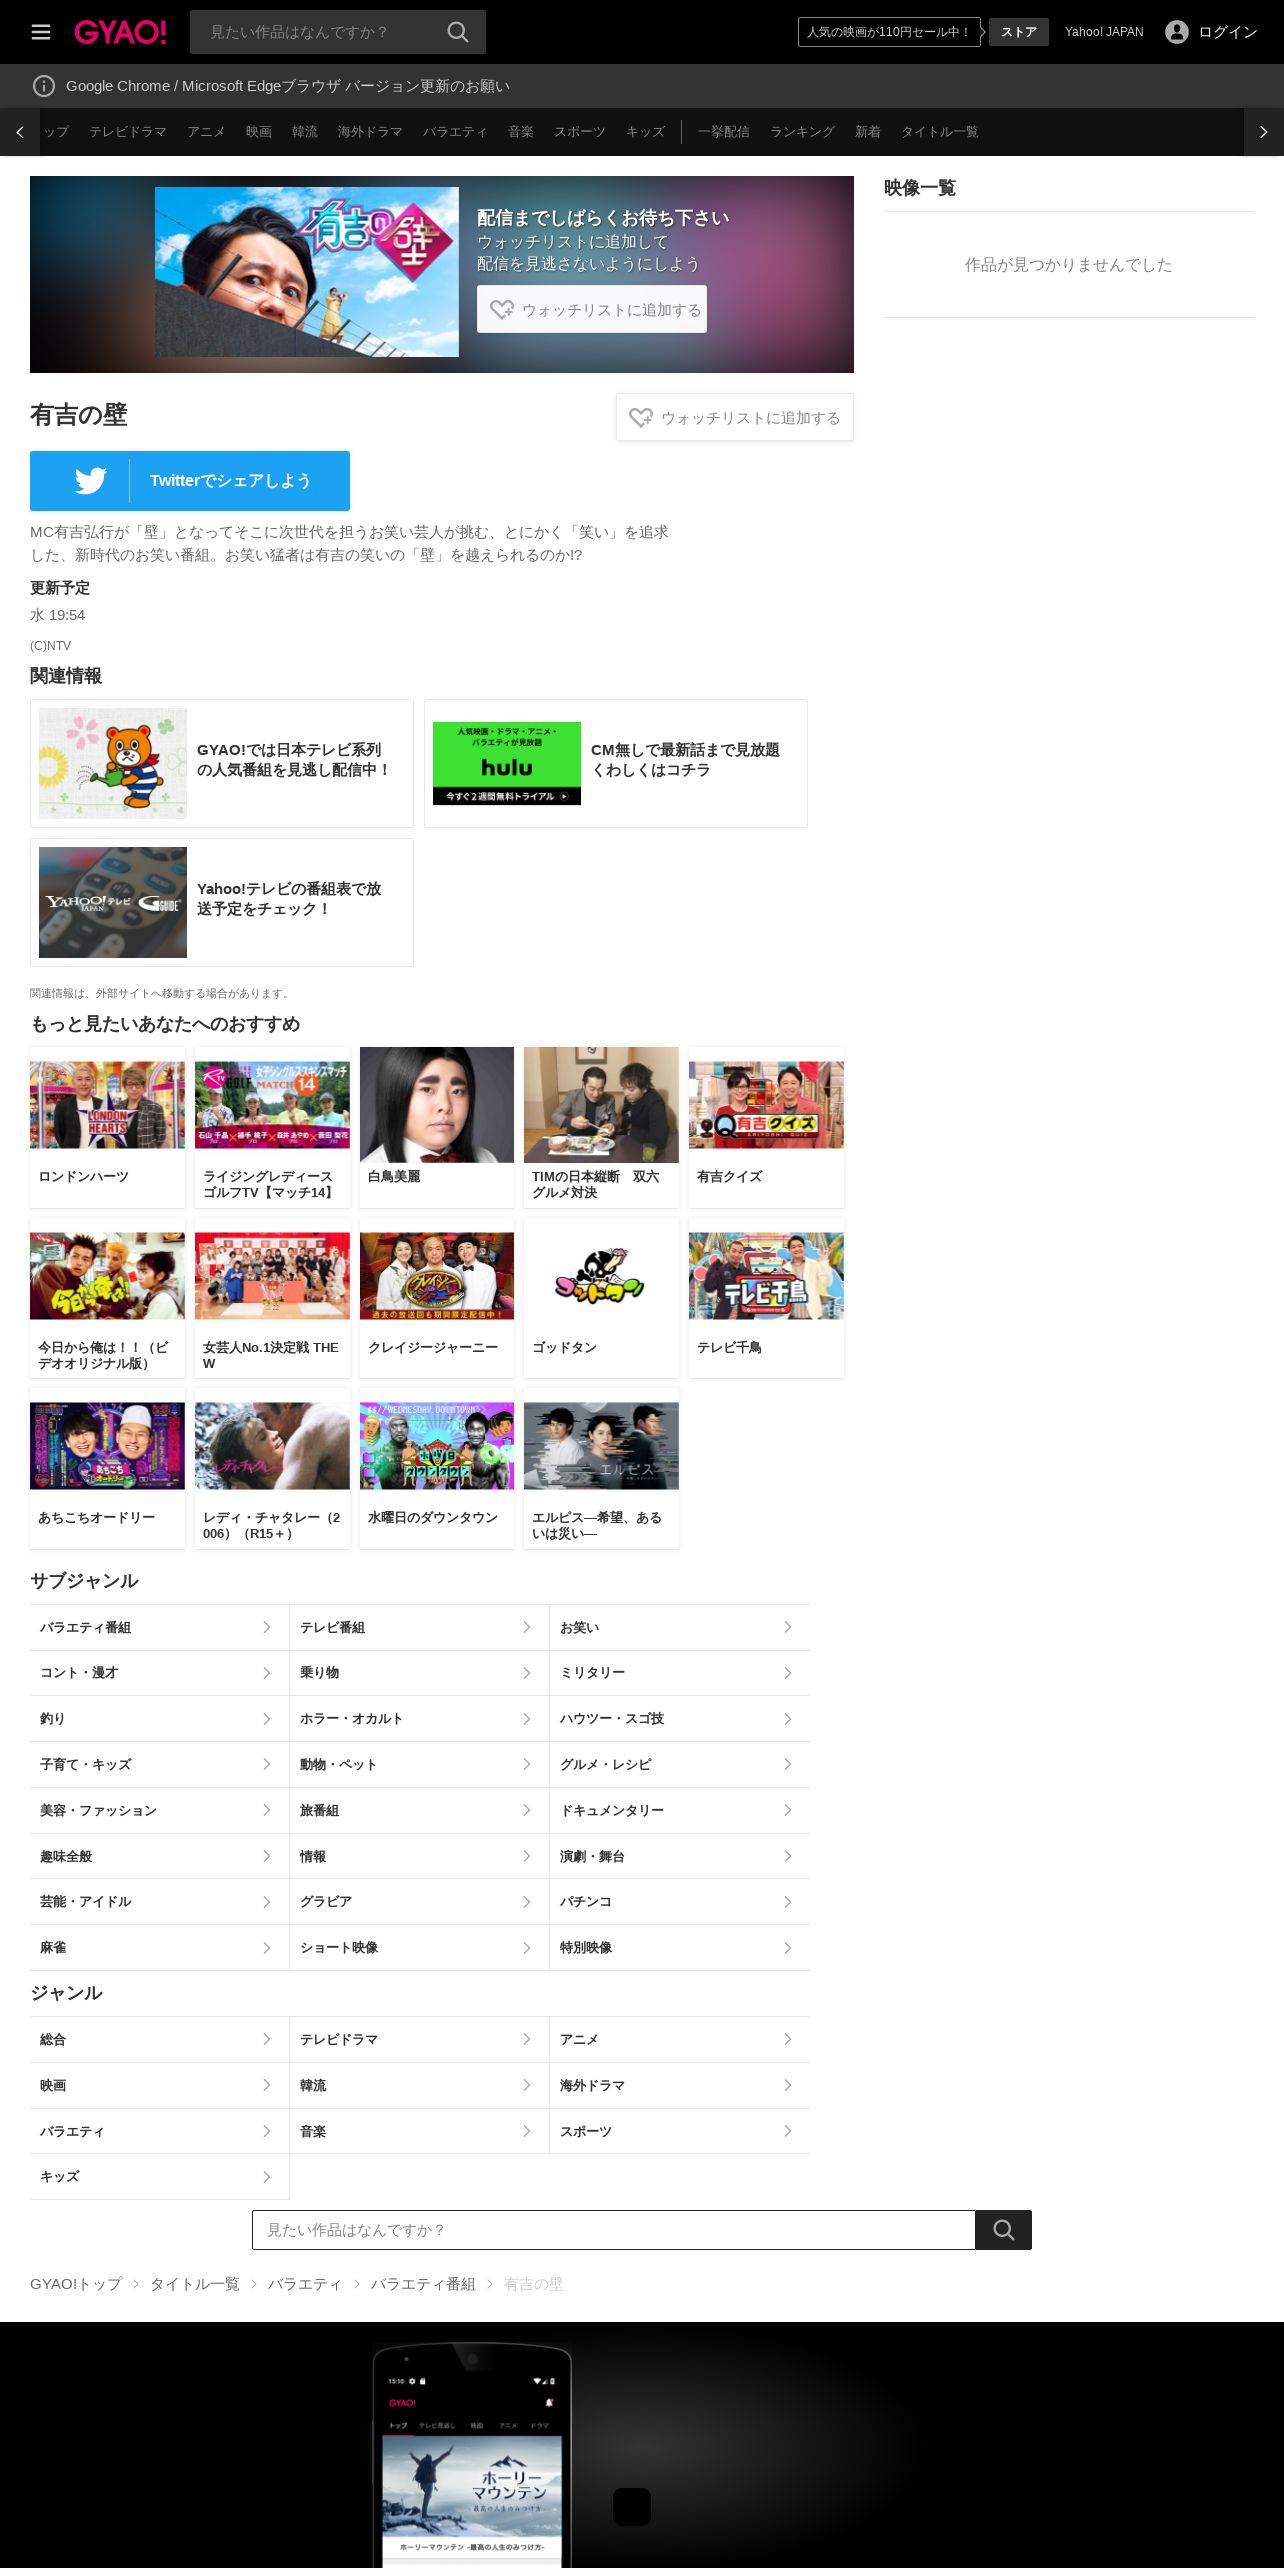Open GYAO! 日本テレビ系列 bear card
Viewport: 1284px width, 2568px height.
[222, 763]
